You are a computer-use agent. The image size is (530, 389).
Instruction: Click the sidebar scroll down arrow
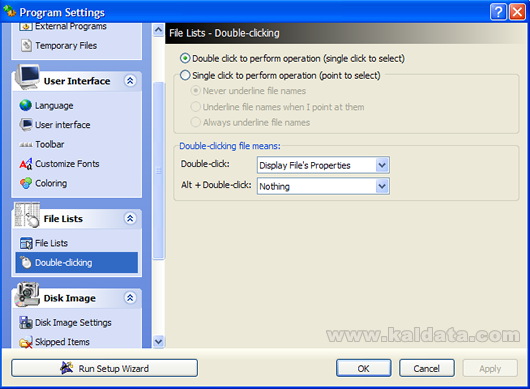click(x=158, y=342)
